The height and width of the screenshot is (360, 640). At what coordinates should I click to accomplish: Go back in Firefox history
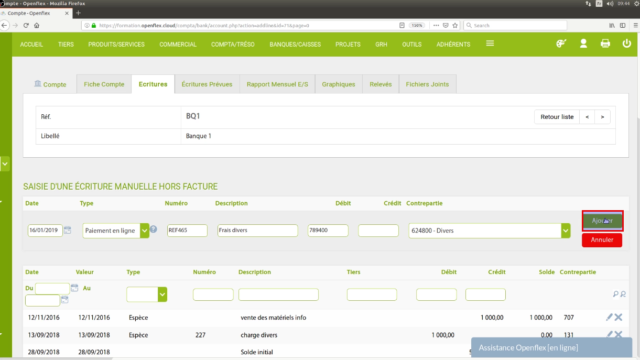point(4,25)
